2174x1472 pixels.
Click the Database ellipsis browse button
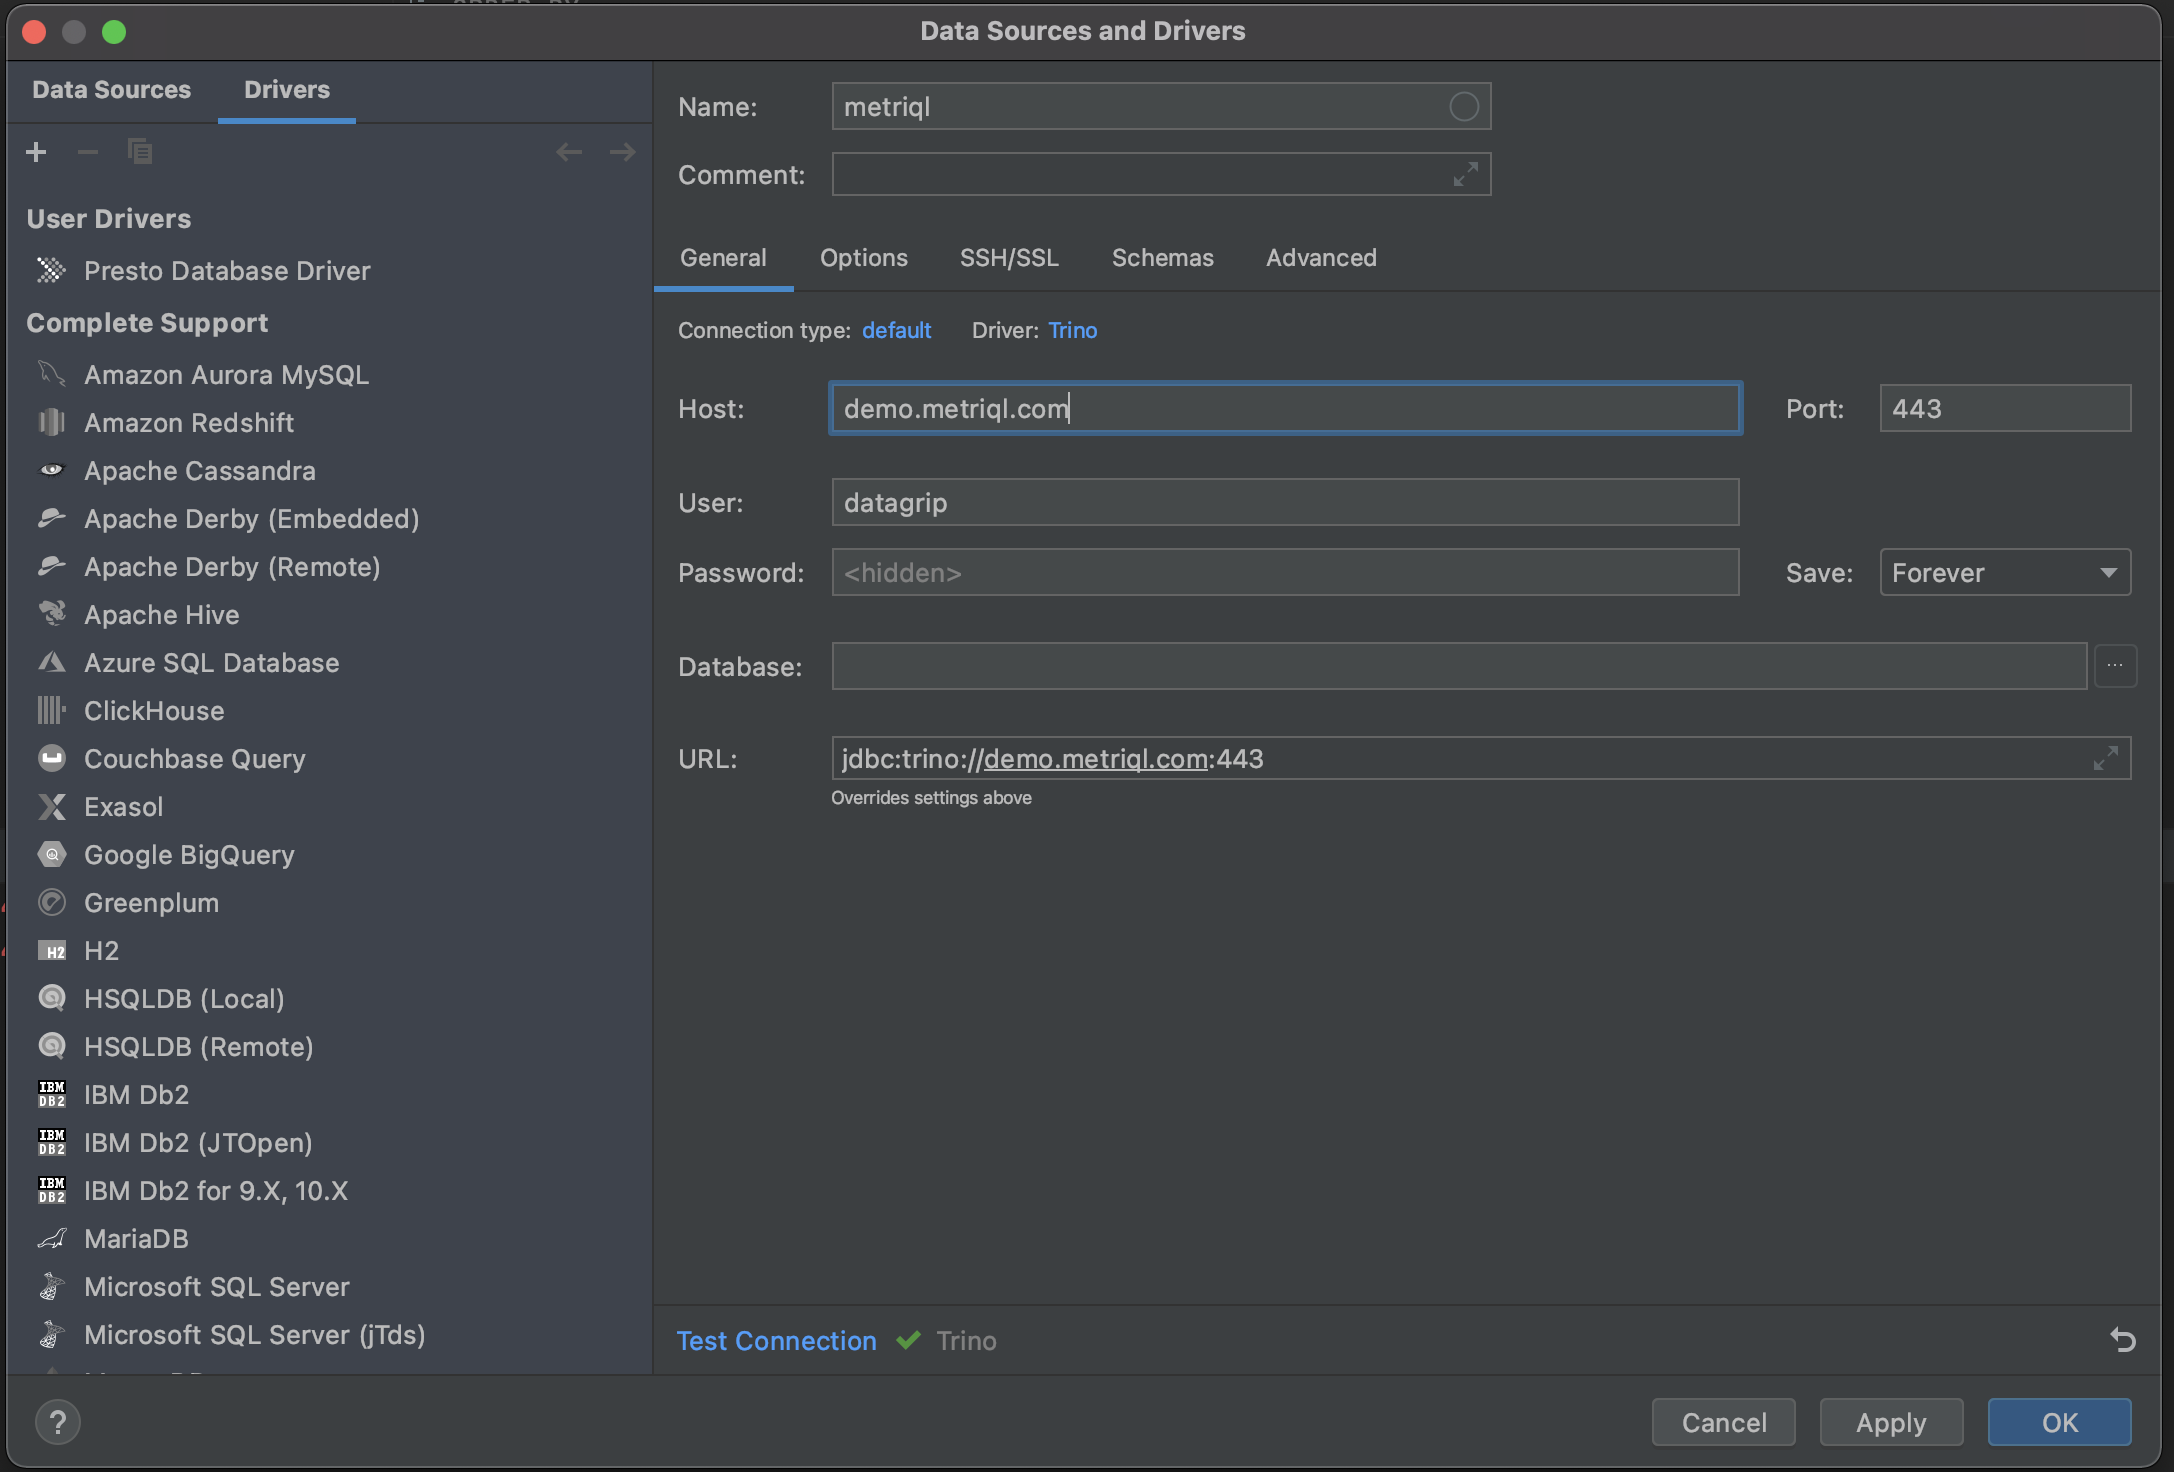coord(2115,666)
